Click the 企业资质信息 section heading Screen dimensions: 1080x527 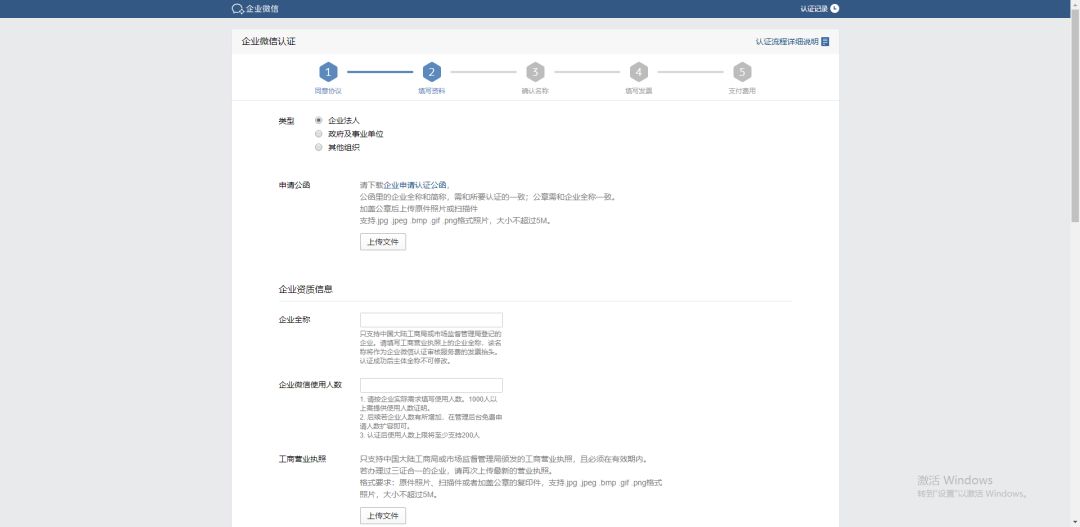click(306, 289)
